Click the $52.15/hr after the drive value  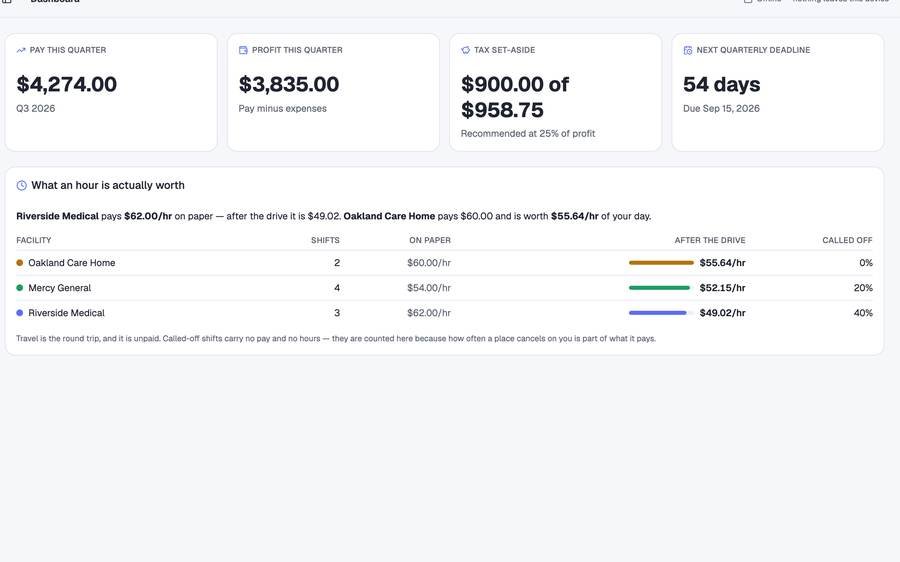point(723,288)
